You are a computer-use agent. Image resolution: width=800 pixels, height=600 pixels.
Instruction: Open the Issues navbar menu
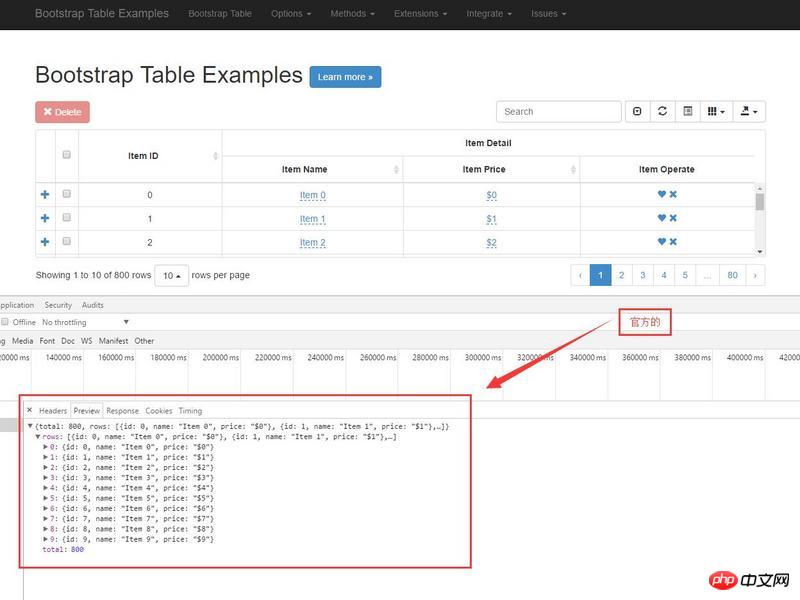[x=548, y=14]
